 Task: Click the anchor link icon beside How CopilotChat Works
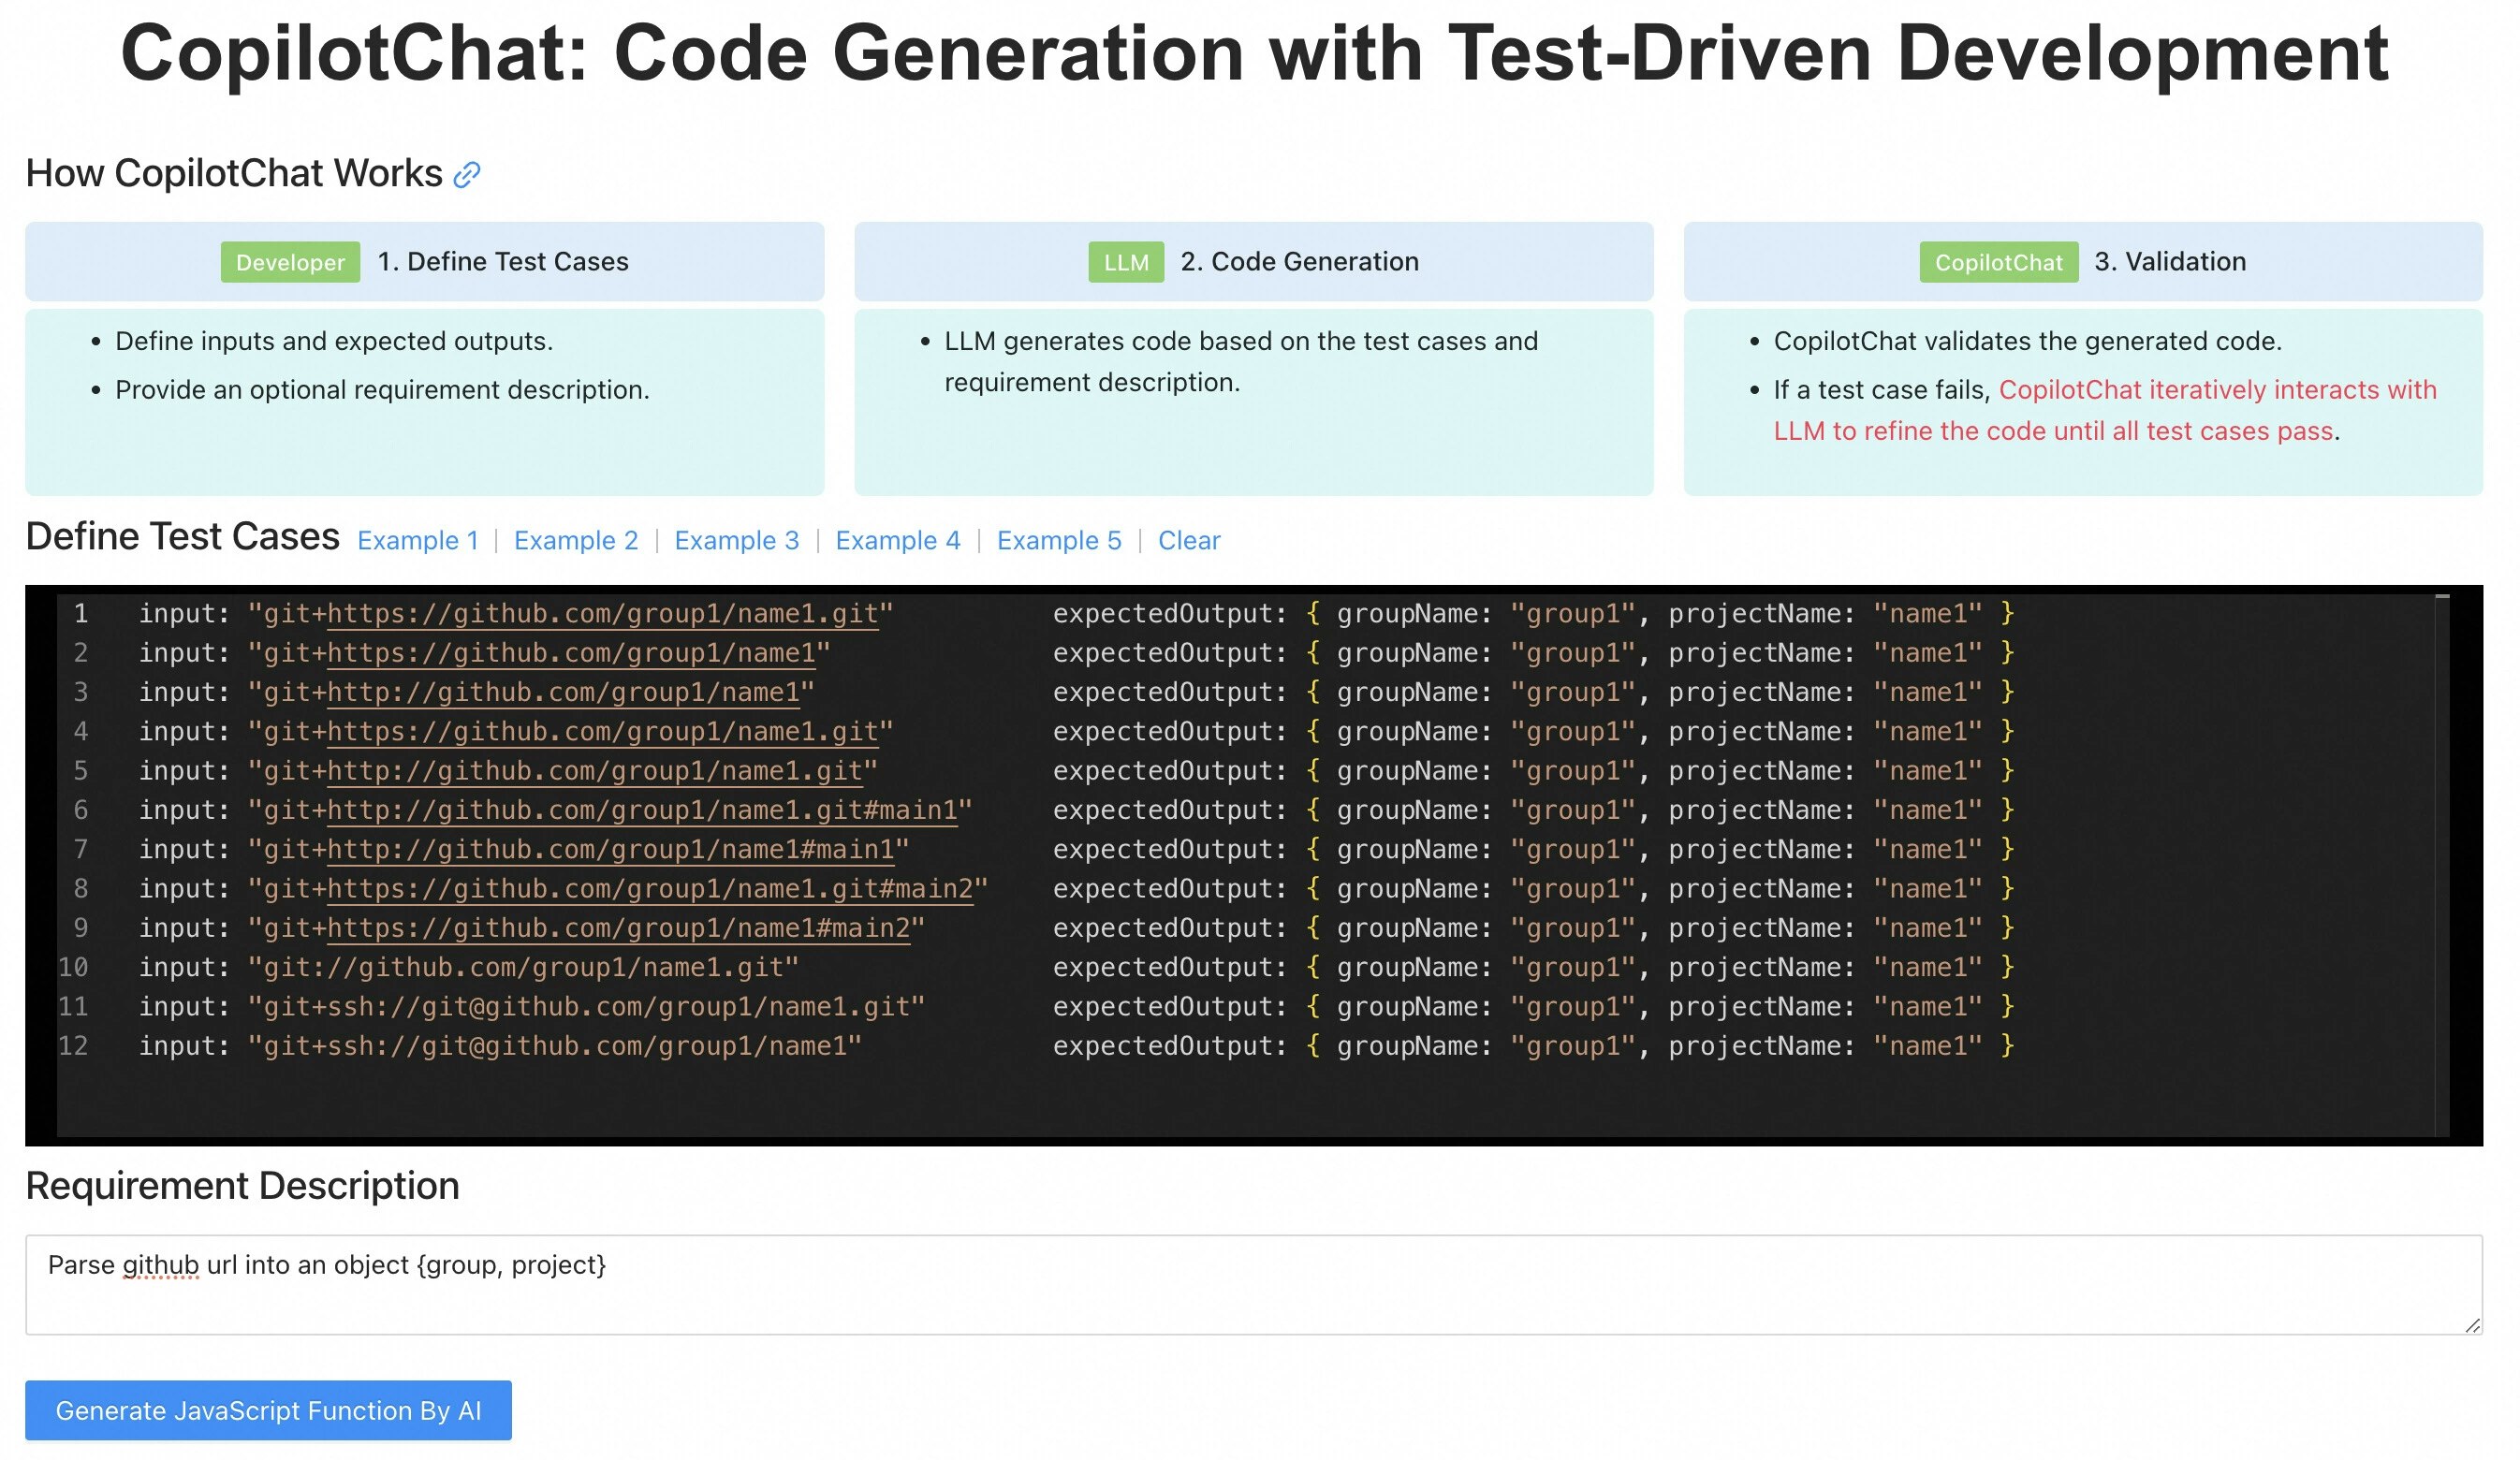(467, 175)
